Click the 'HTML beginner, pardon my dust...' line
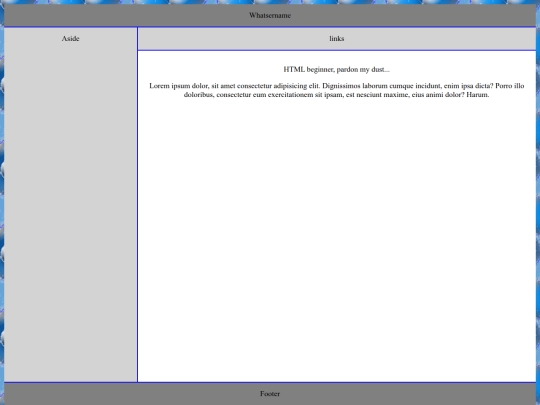 [x=336, y=70]
